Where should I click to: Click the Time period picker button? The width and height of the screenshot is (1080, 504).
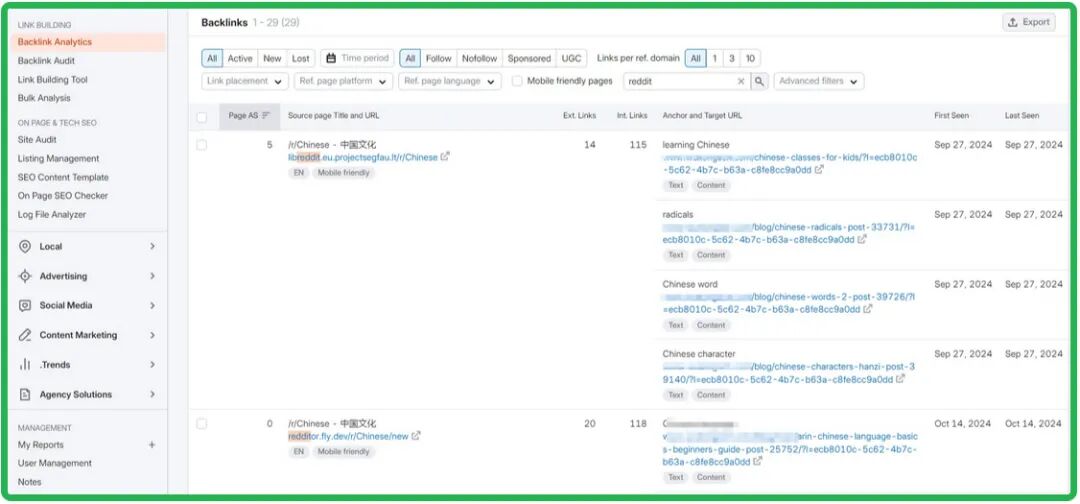(x=357, y=59)
